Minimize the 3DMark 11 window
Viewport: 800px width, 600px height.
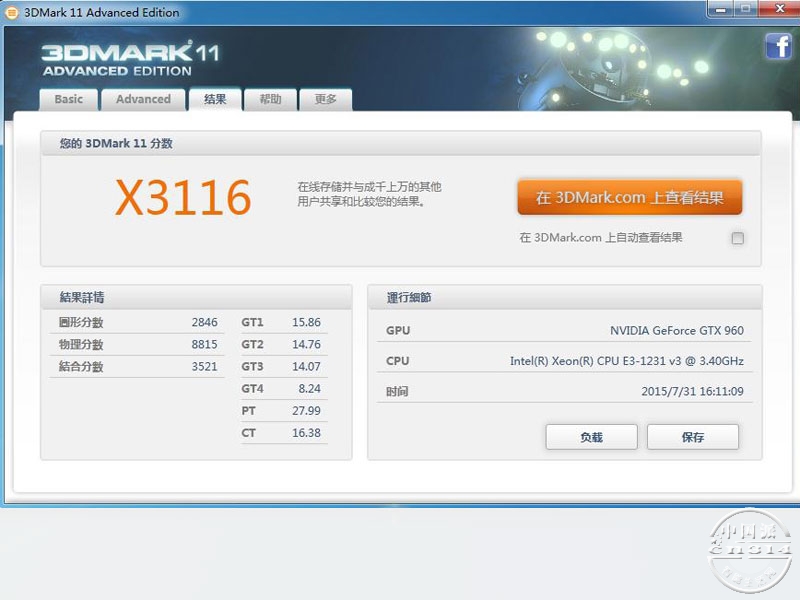(720, 9)
